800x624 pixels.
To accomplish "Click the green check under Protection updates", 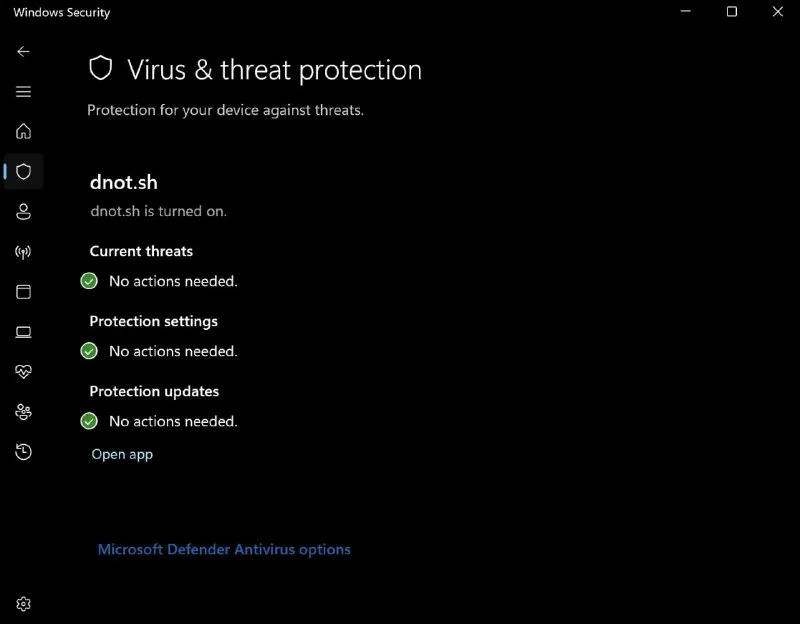I will 89,421.
